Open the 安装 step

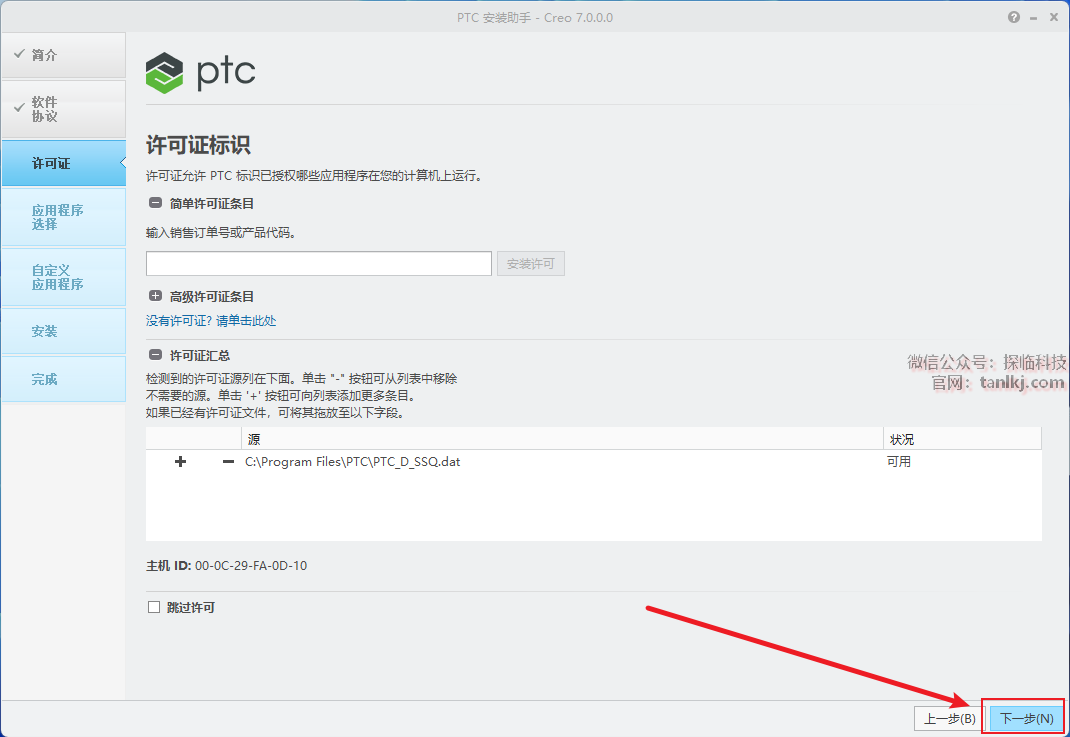(x=63, y=331)
